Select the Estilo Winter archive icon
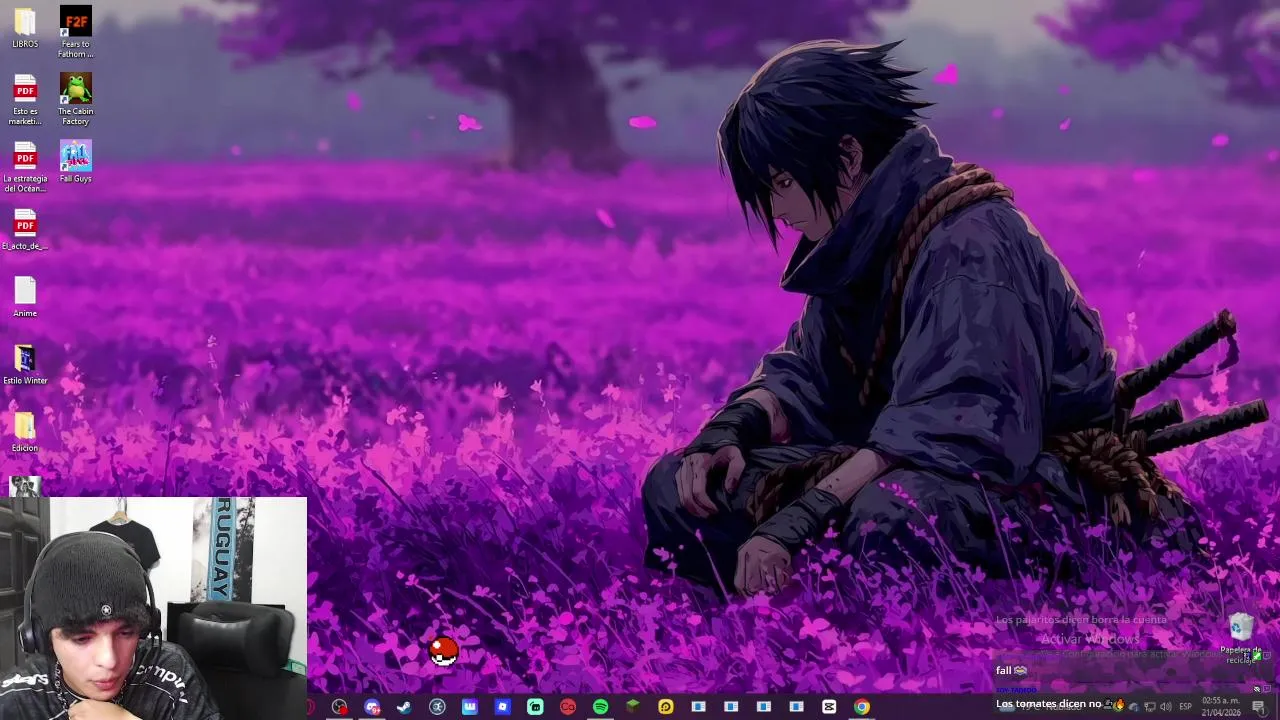Image resolution: width=1280 pixels, height=720 pixels. (25, 365)
